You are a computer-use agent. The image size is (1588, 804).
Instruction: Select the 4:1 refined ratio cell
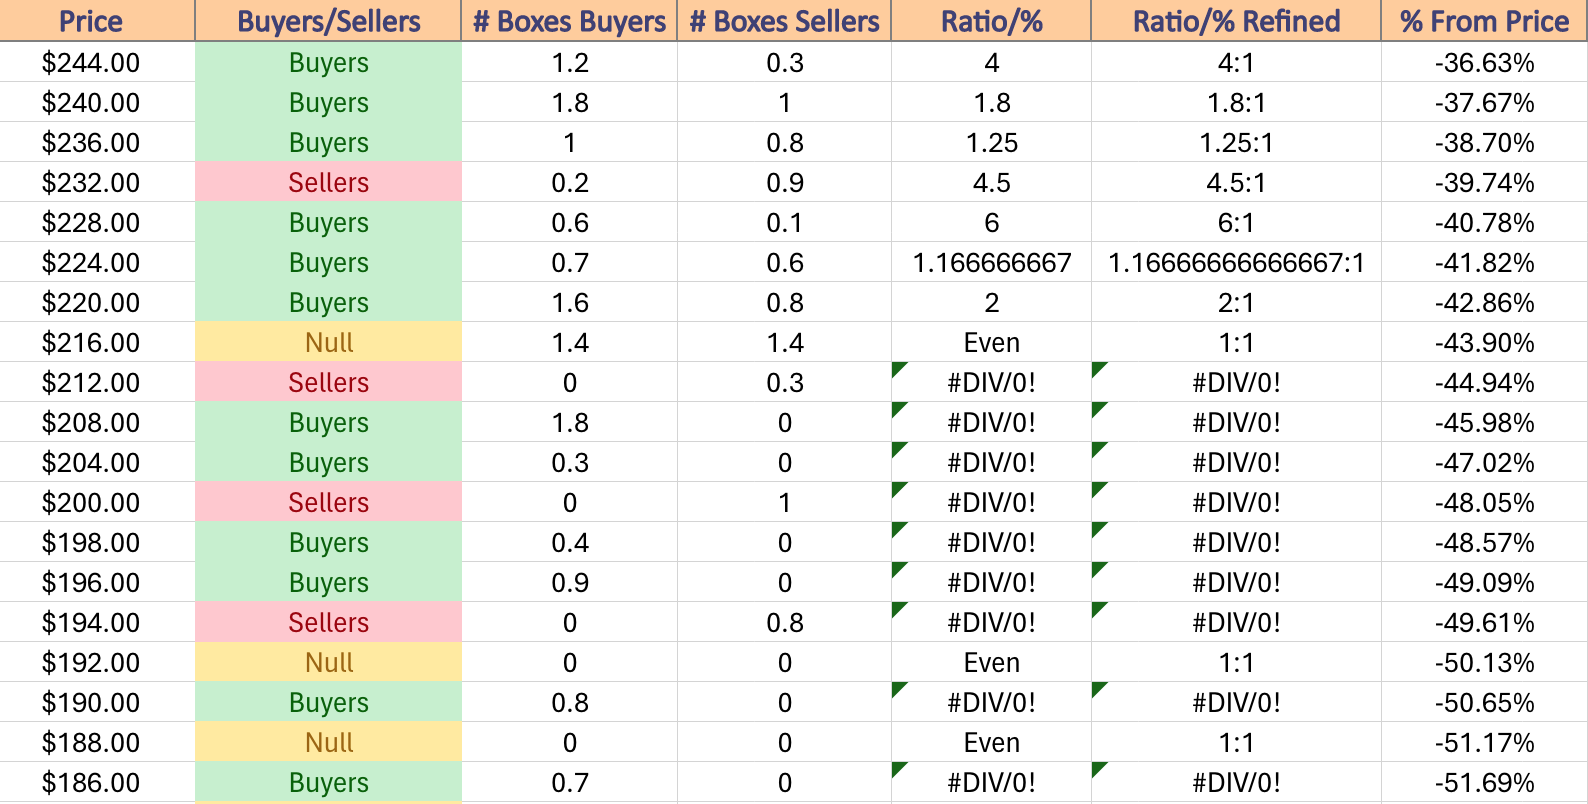pyautogui.click(x=1237, y=62)
